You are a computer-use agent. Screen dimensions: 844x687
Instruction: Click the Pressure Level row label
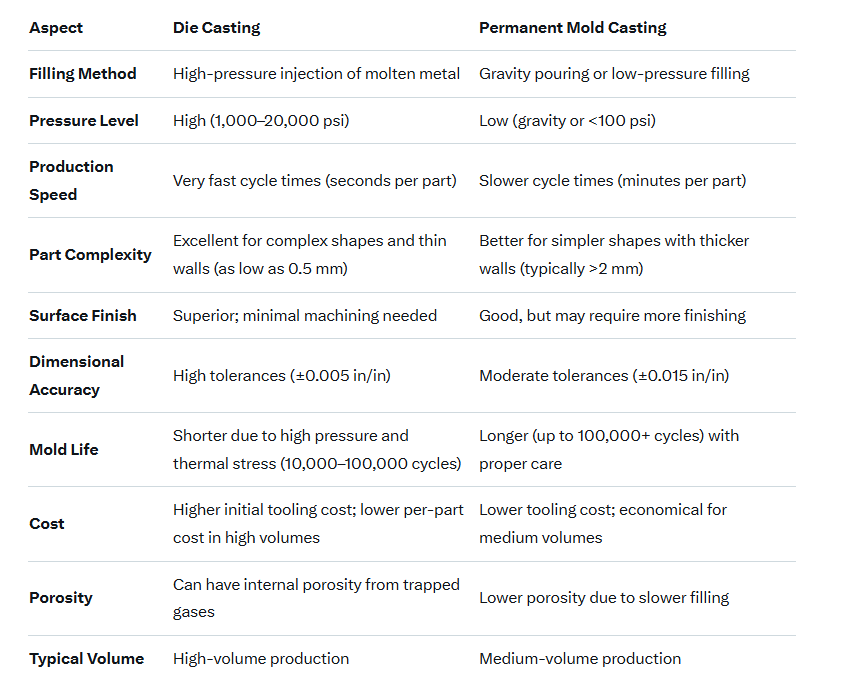click(84, 121)
